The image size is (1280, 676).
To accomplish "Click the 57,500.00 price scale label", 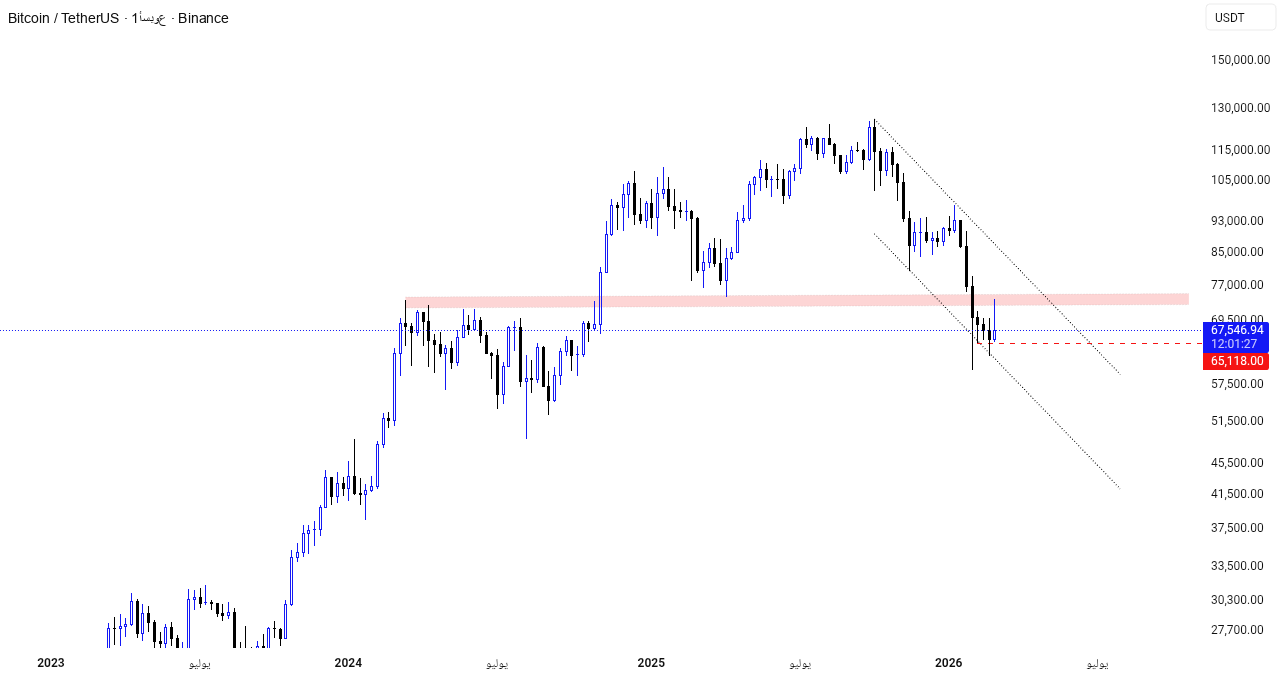I will [1240, 384].
